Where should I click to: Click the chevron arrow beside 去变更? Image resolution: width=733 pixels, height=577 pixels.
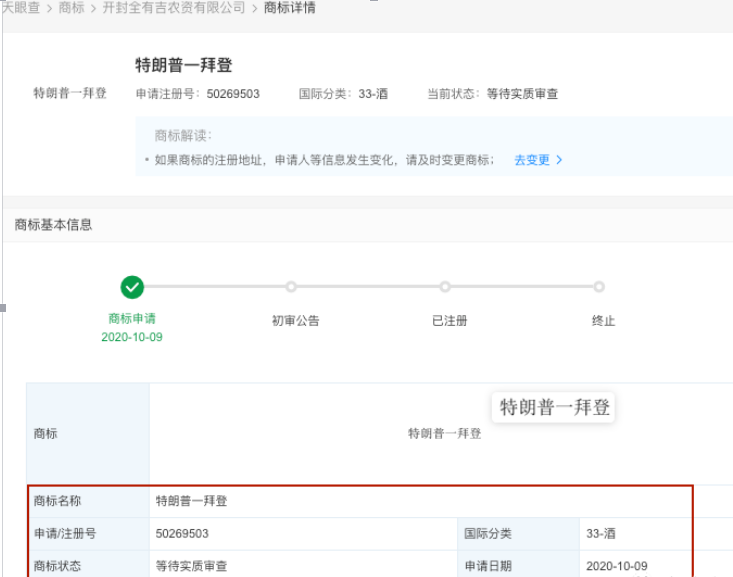click(559, 160)
